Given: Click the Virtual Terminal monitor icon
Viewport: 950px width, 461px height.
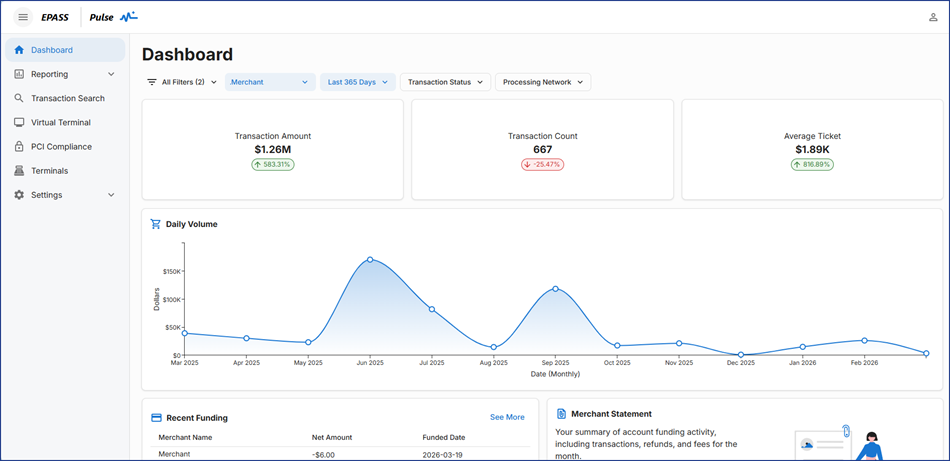Looking at the screenshot, I should [19, 122].
